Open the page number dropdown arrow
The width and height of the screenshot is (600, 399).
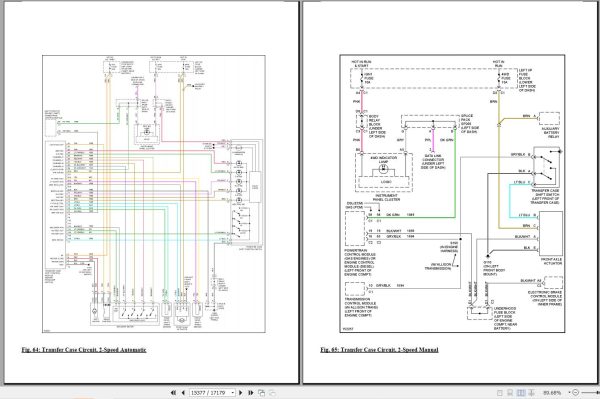[232, 393]
